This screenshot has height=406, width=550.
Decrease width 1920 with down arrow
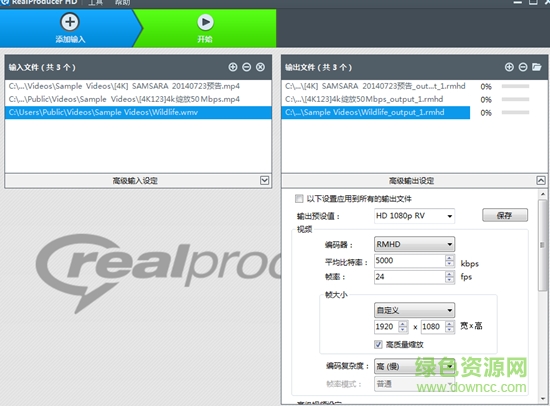[403, 330]
